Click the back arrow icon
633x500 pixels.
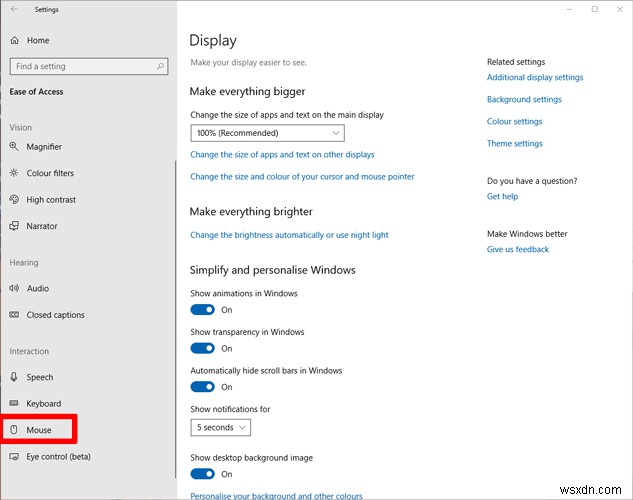click(x=14, y=9)
